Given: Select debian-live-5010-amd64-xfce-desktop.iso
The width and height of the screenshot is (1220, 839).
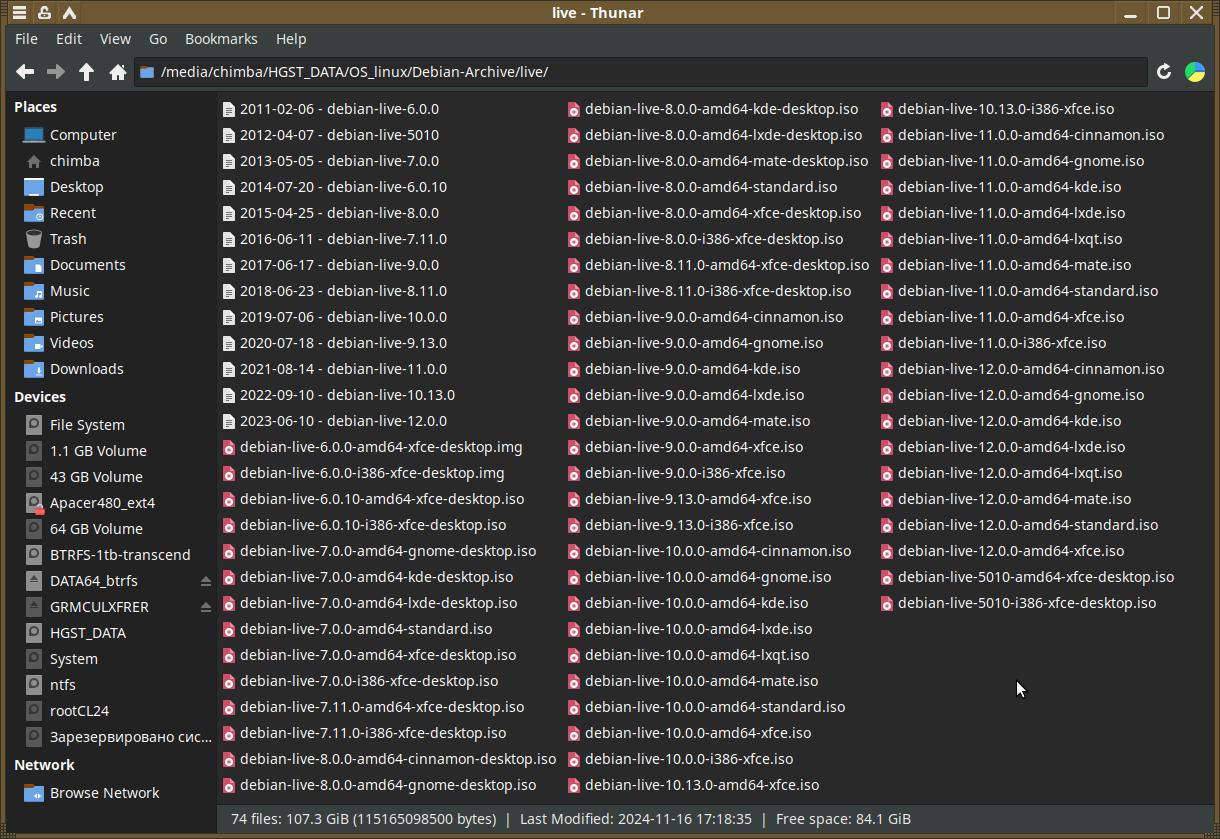Looking at the screenshot, I should click(x=1027, y=577).
